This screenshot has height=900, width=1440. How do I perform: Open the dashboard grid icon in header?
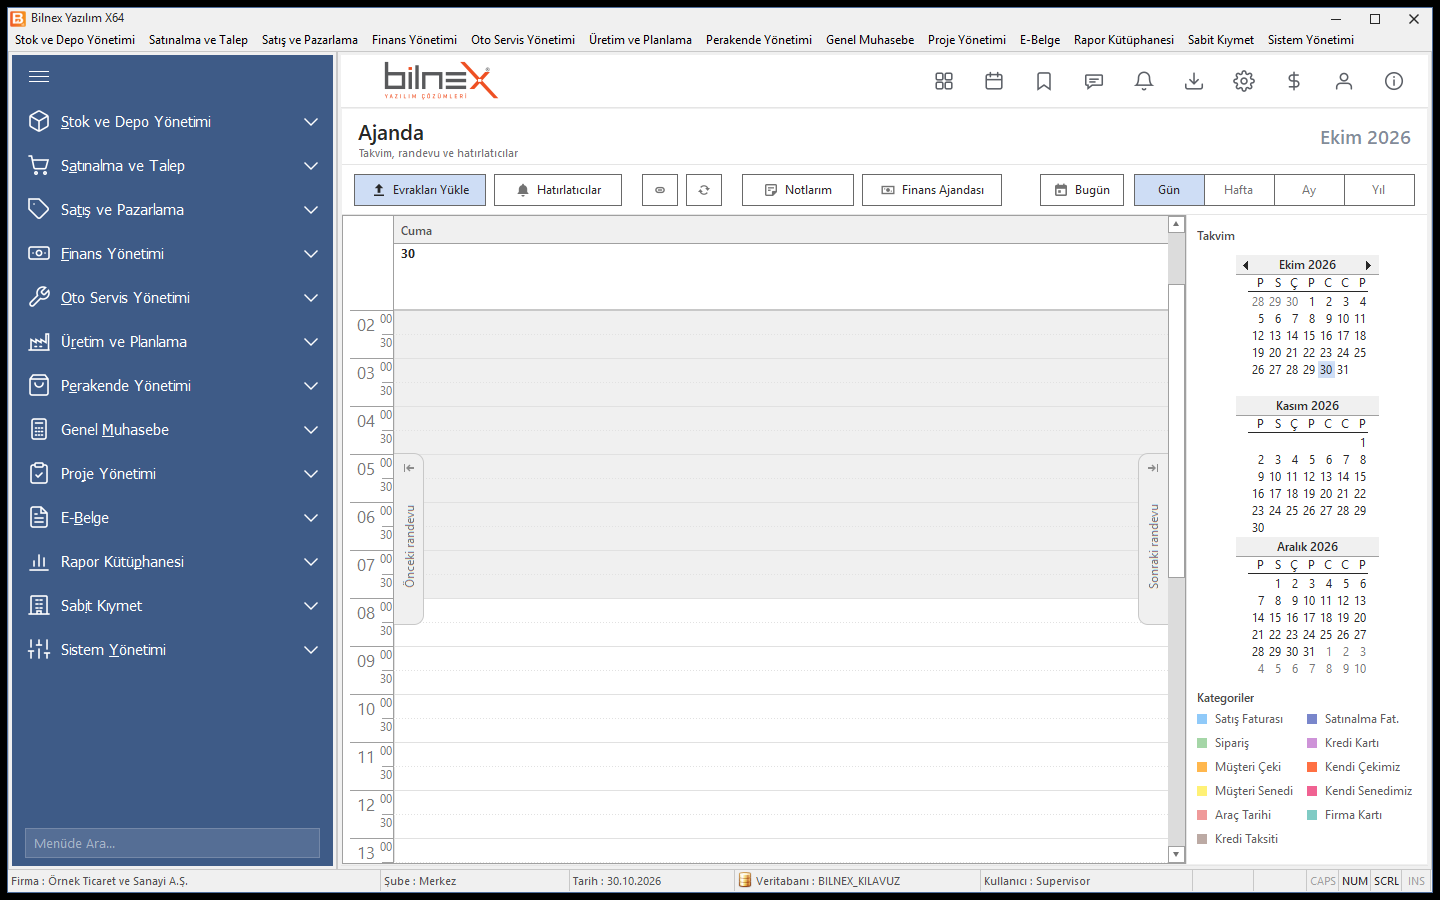944,81
